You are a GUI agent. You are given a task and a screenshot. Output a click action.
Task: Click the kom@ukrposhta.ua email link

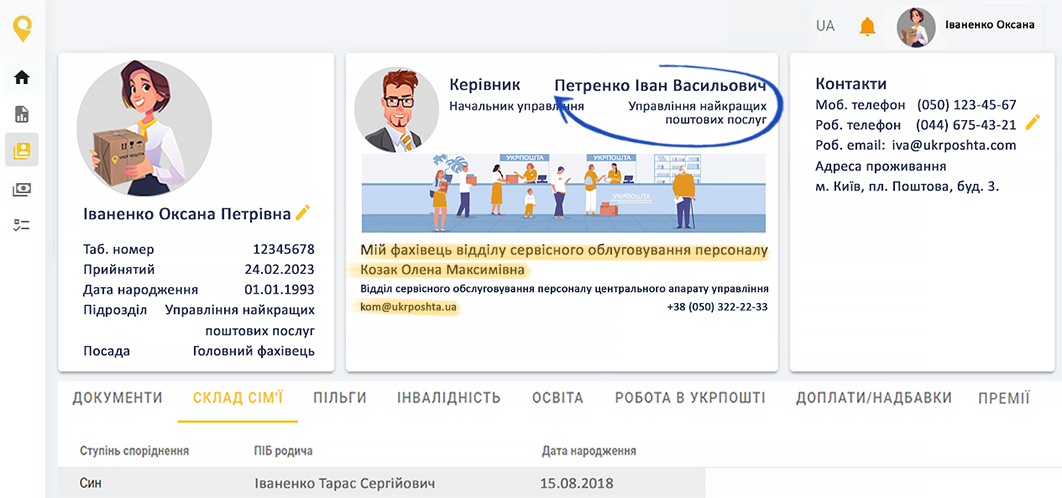tap(409, 307)
